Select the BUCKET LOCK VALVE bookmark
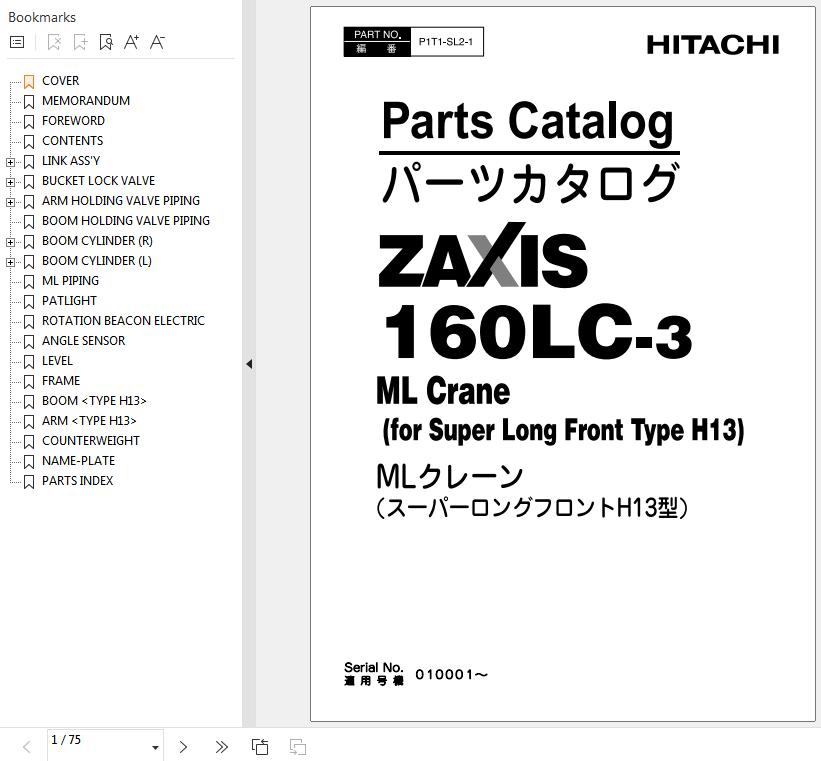The width and height of the screenshot is (821, 761). 98,181
